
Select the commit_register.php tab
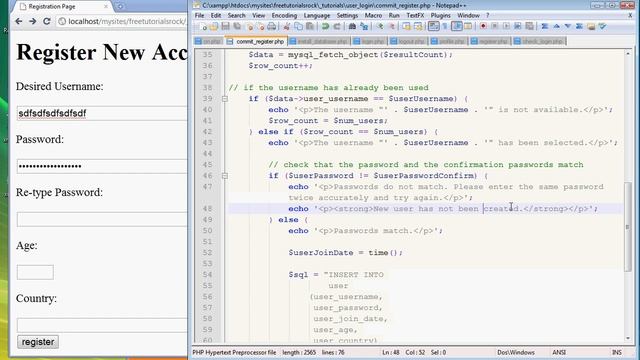click(256, 42)
